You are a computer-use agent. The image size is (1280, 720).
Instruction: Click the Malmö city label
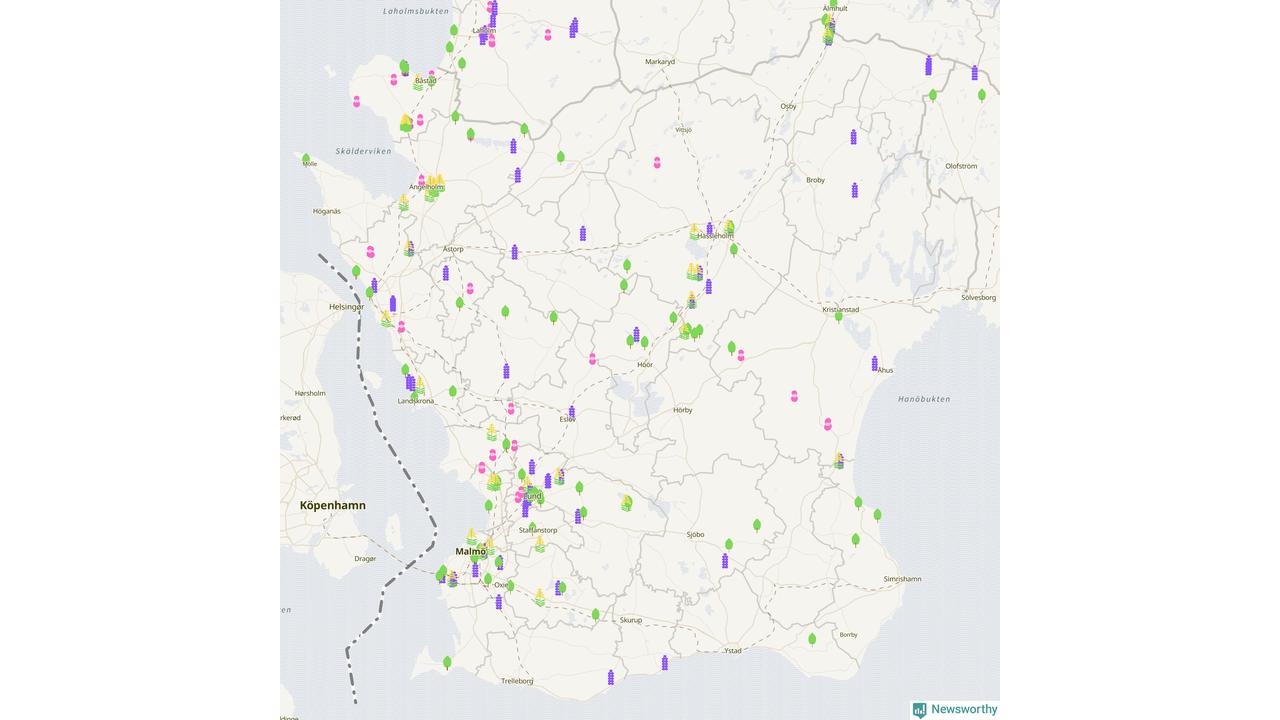pyautogui.click(x=470, y=552)
